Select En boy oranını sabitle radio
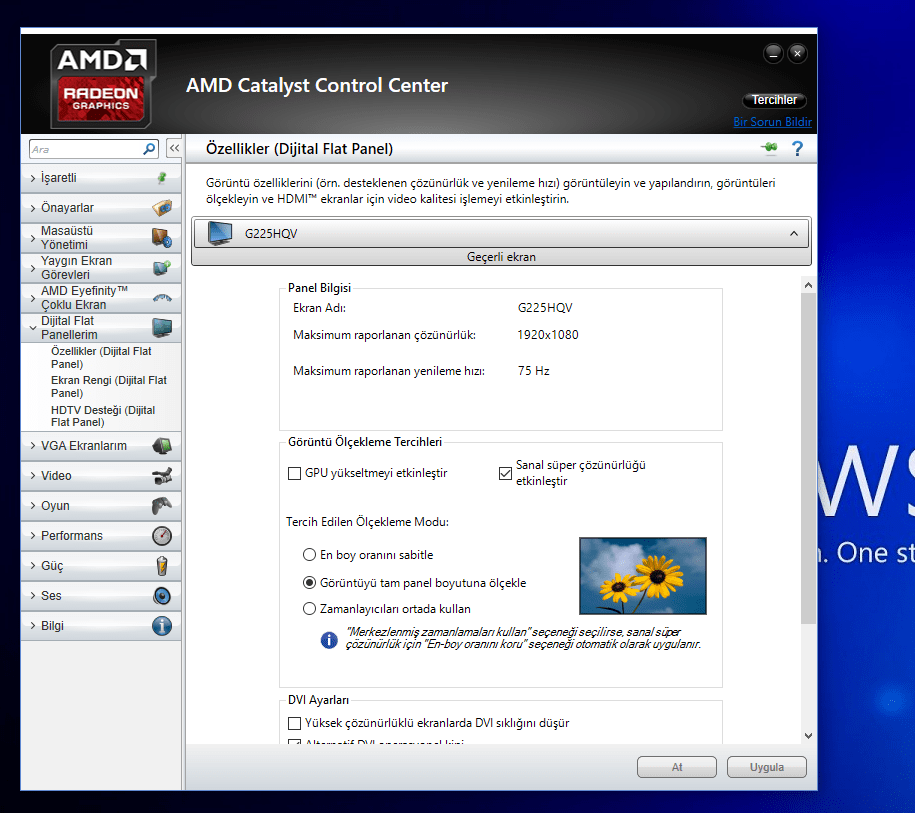 click(x=309, y=554)
